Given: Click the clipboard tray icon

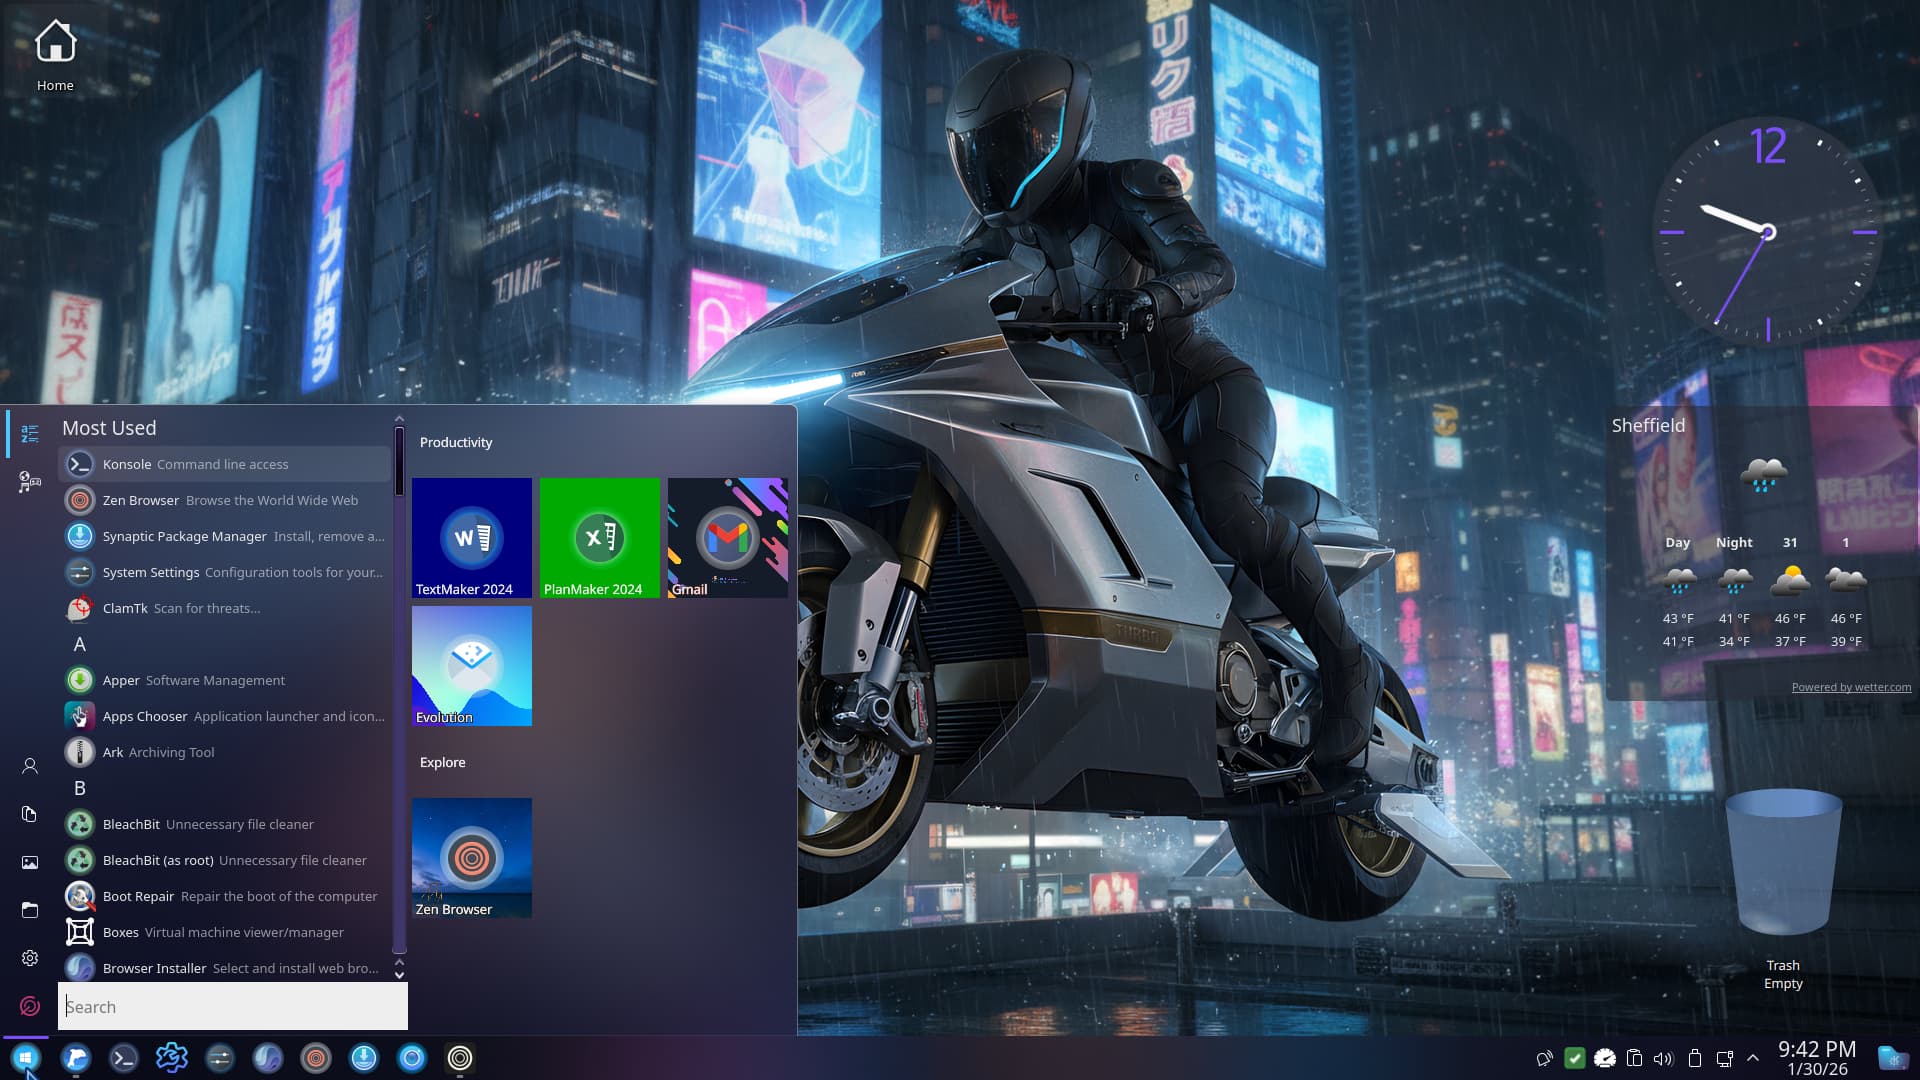Looking at the screenshot, I should click(1634, 1058).
